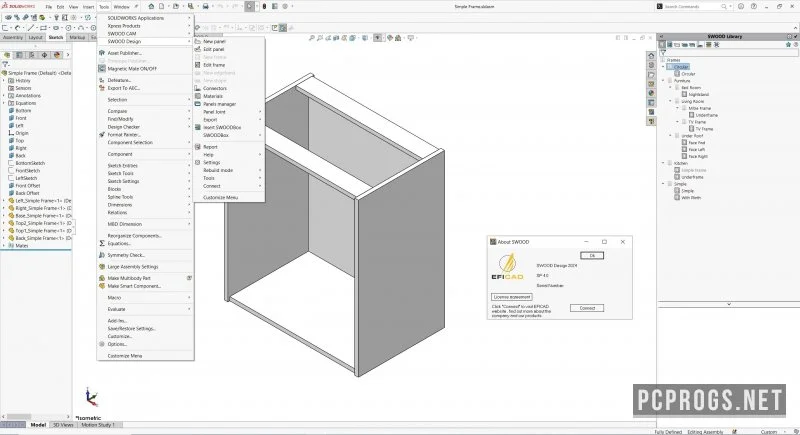Click Connect button in About SWOOD
This screenshot has width=800, height=435.
pyautogui.click(x=587, y=308)
